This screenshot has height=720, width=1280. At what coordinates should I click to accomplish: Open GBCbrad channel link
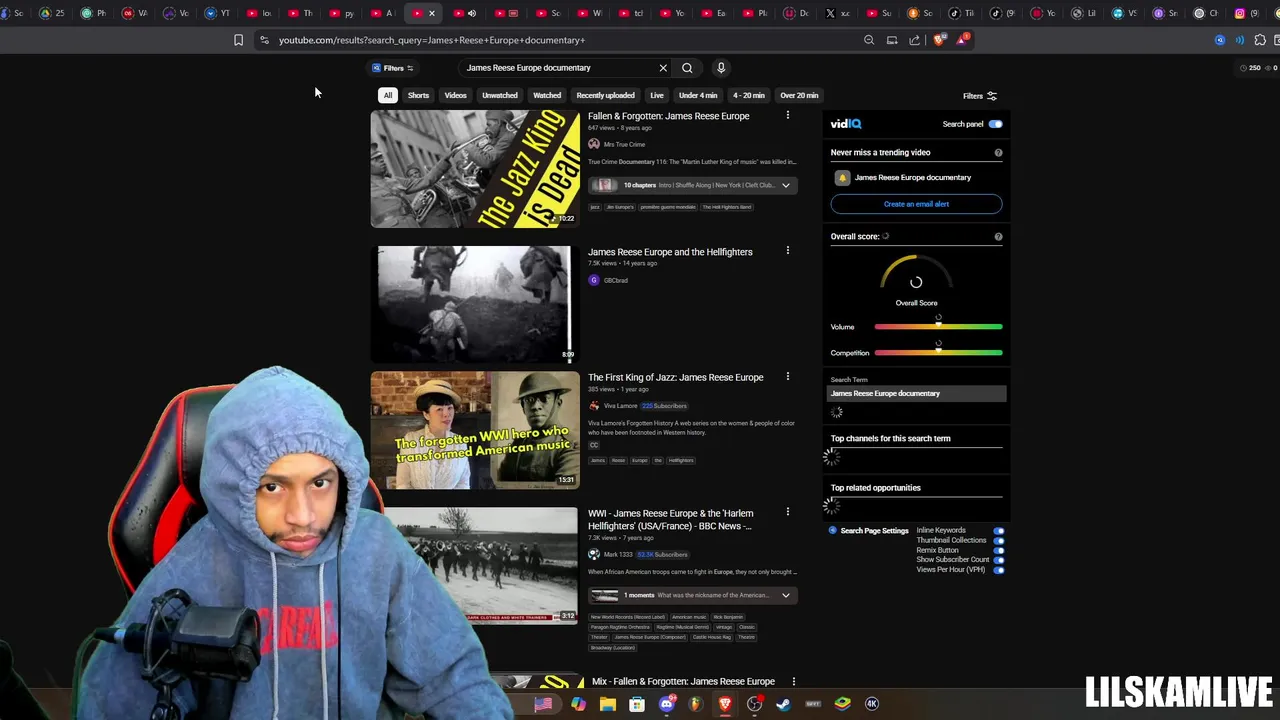615,280
